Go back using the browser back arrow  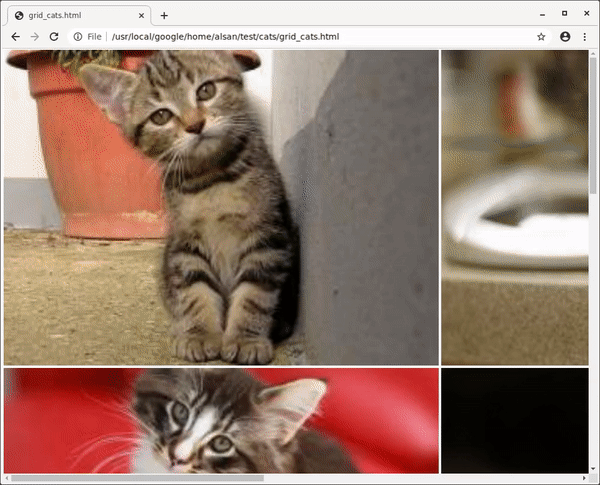coord(15,37)
